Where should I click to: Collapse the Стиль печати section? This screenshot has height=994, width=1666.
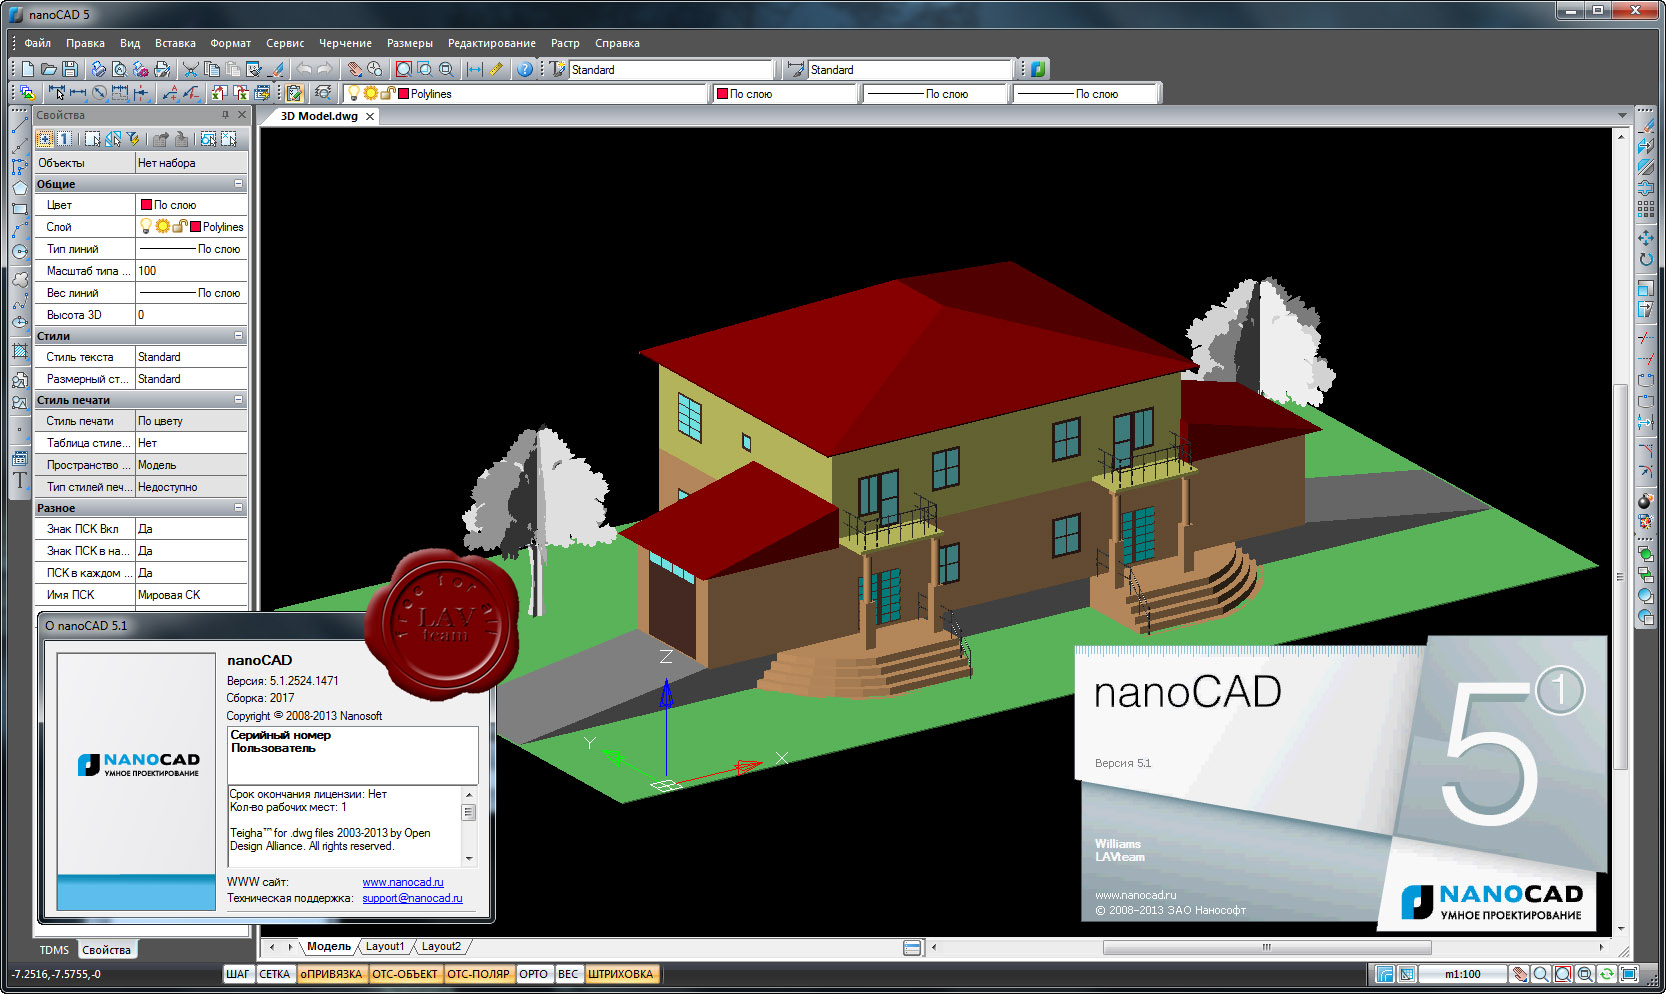click(238, 400)
